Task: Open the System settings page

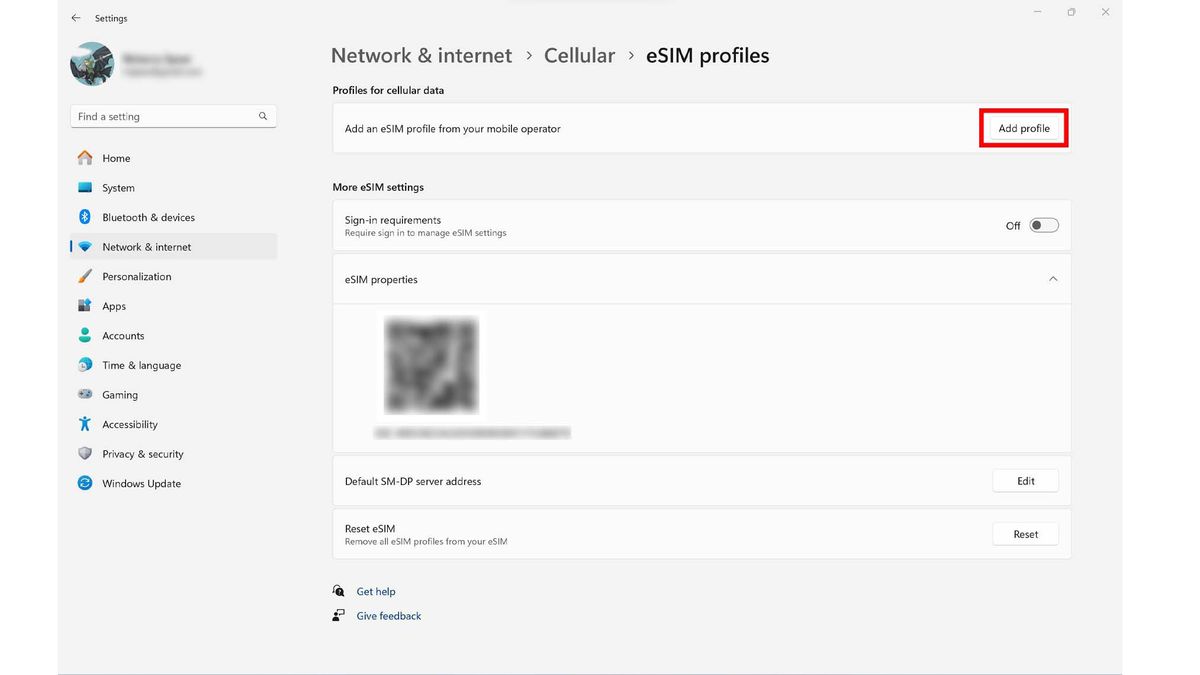Action: [x=118, y=188]
